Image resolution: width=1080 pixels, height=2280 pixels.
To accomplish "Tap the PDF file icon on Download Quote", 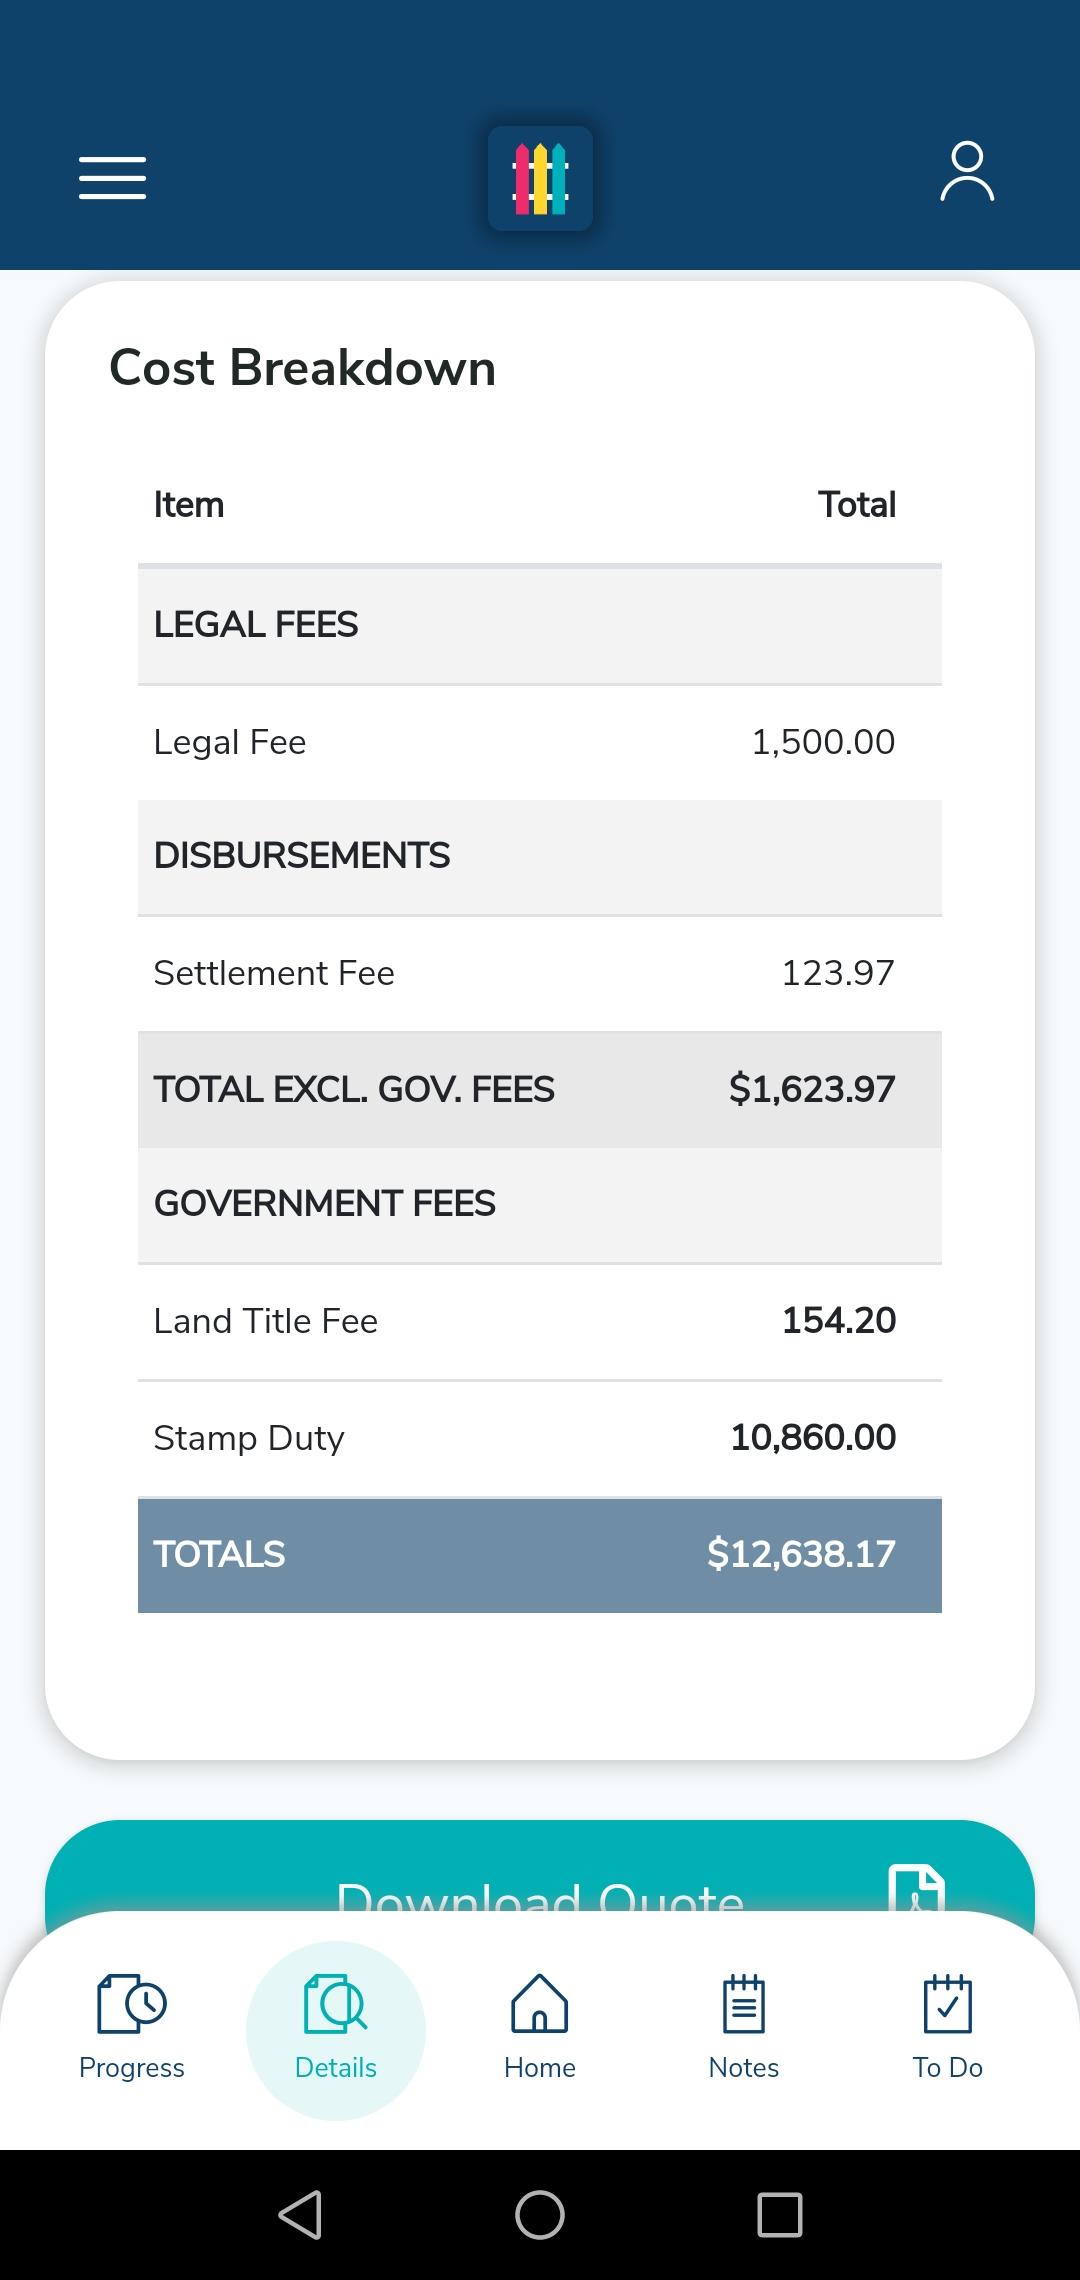I will 917,1888.
